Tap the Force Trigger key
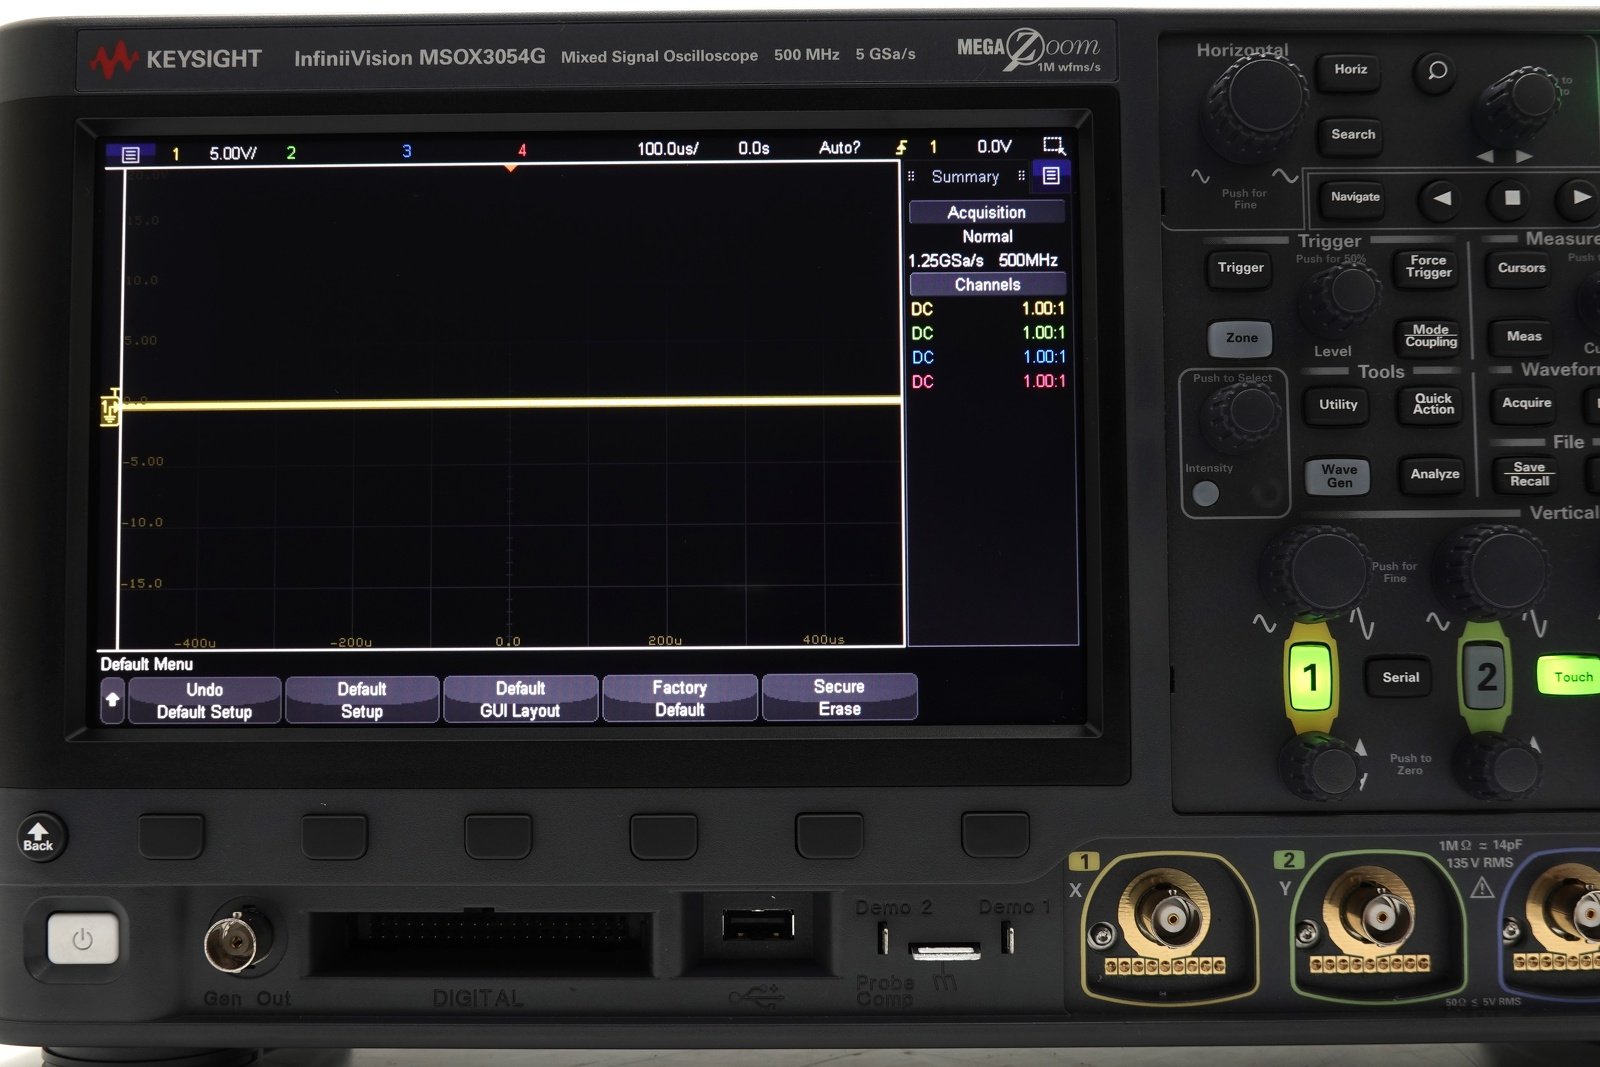The image size is (1600, 1067). 1427,267
